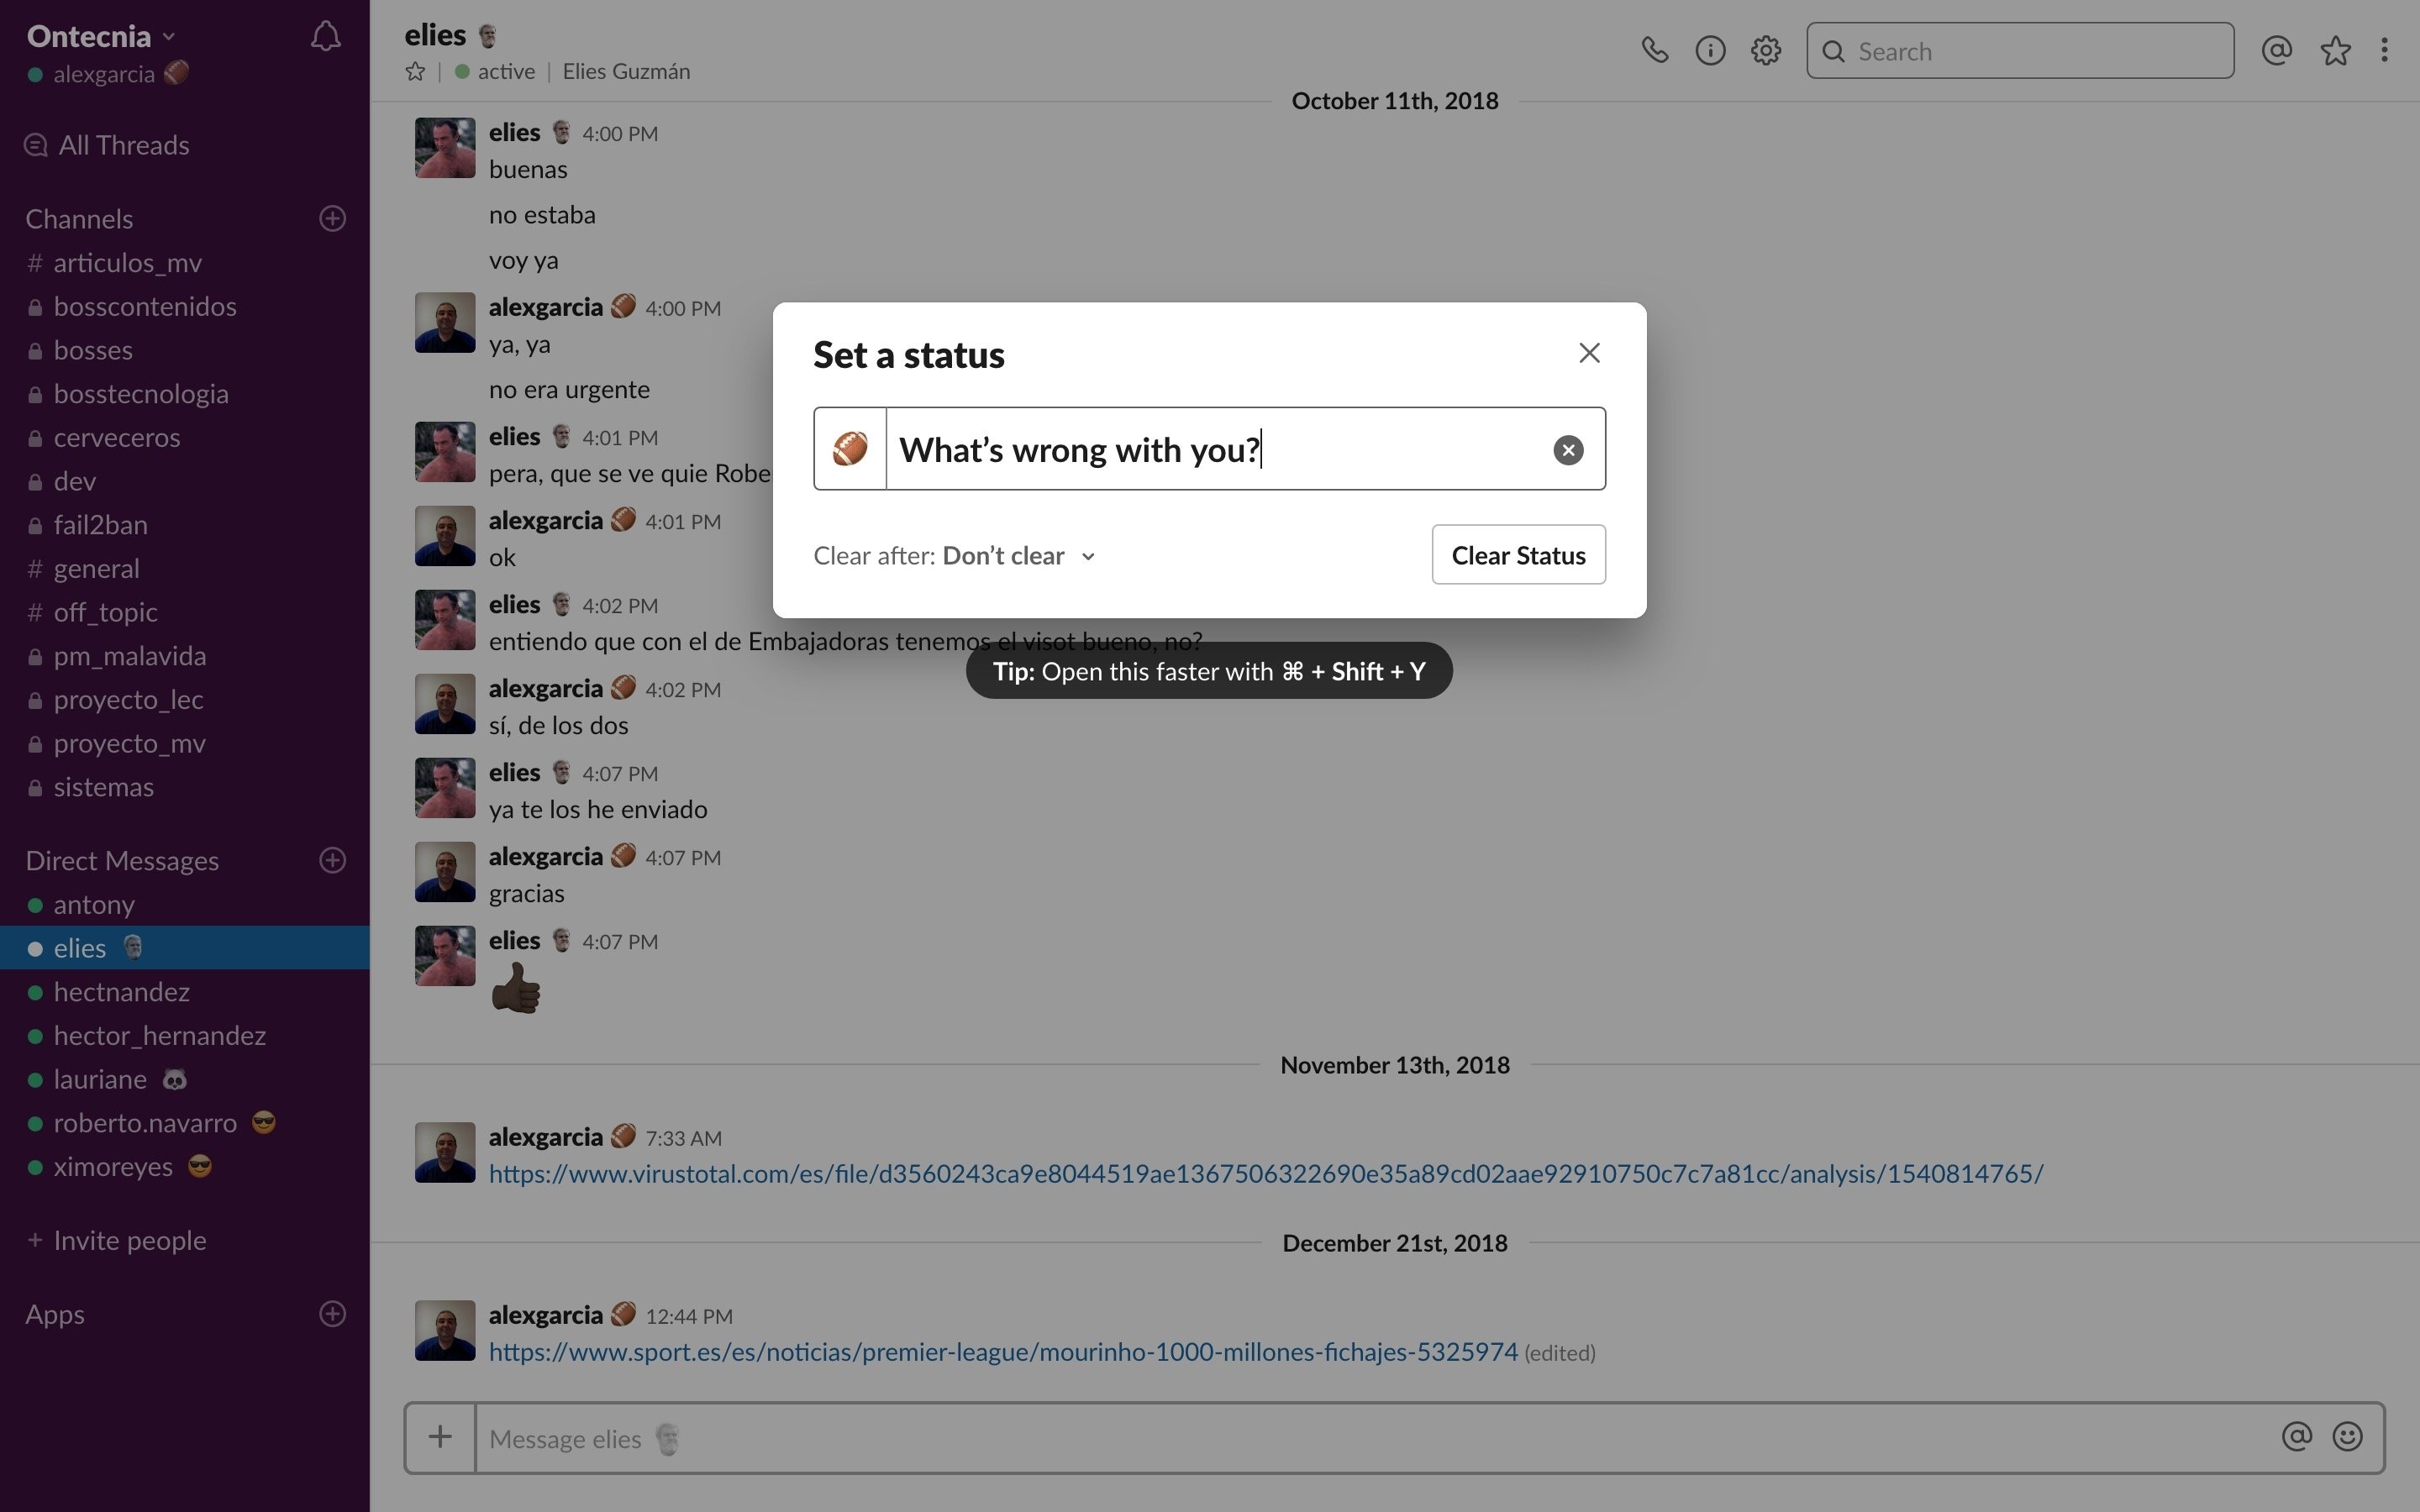Open the articulos_mv channel
This screenshot has height=1512, width=2420.
click(x=127, y=263)
